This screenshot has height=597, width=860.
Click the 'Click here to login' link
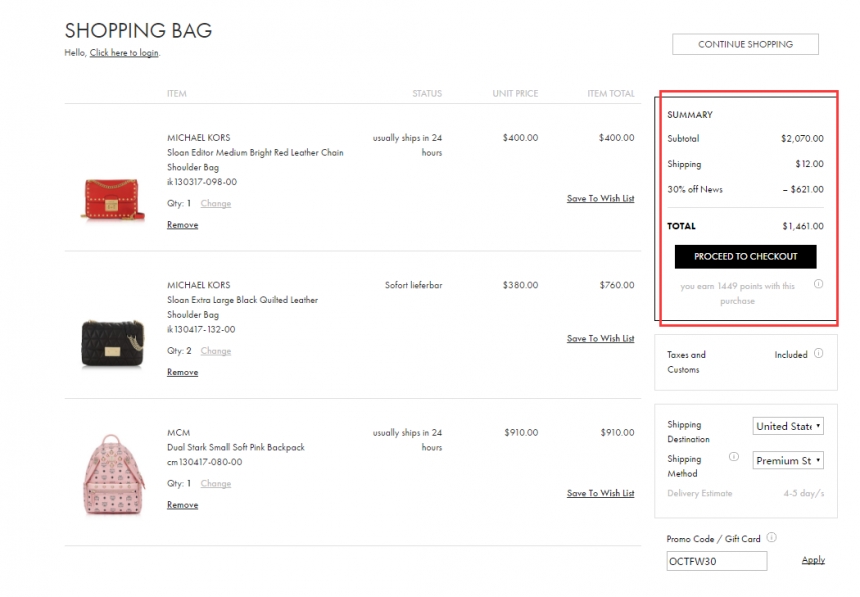(124, 53)
